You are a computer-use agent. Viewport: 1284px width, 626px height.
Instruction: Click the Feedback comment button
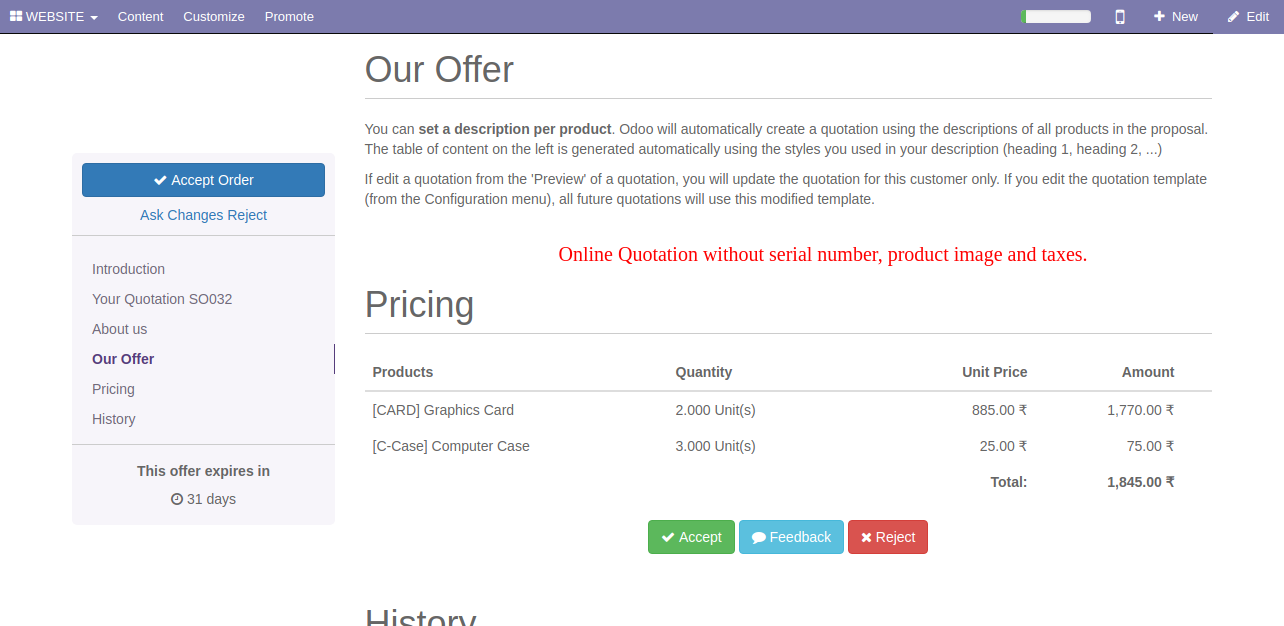791,537
